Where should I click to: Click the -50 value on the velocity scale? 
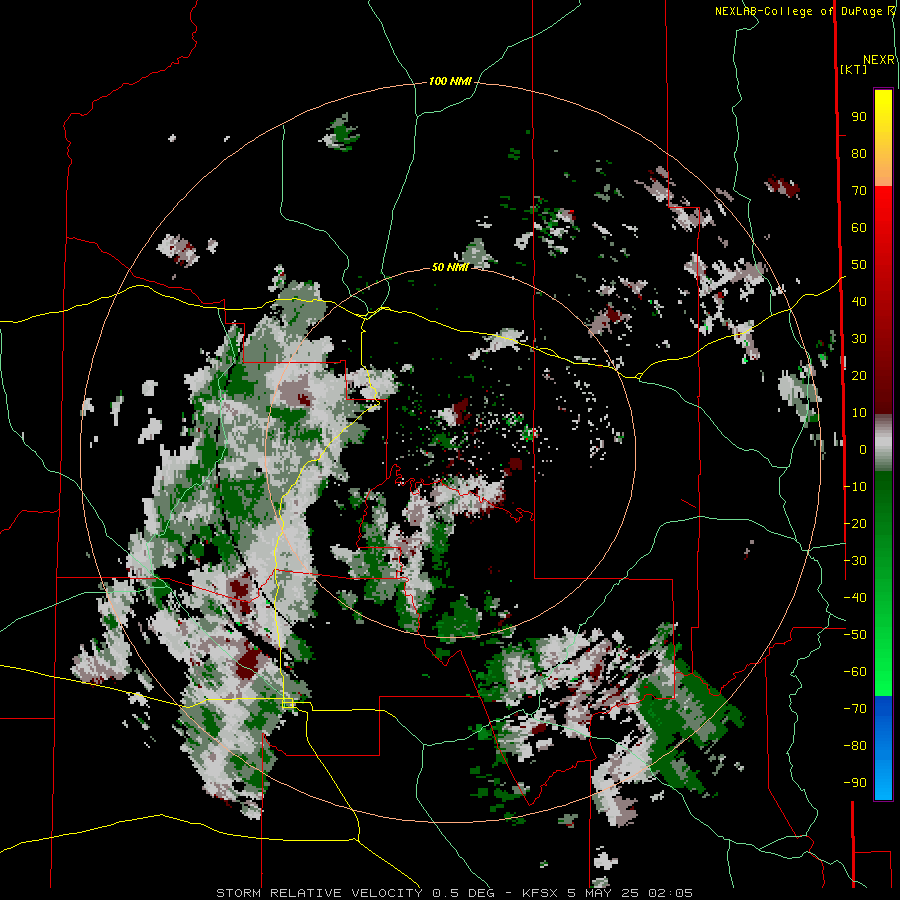pyautogui.click(x=855, y=635)
